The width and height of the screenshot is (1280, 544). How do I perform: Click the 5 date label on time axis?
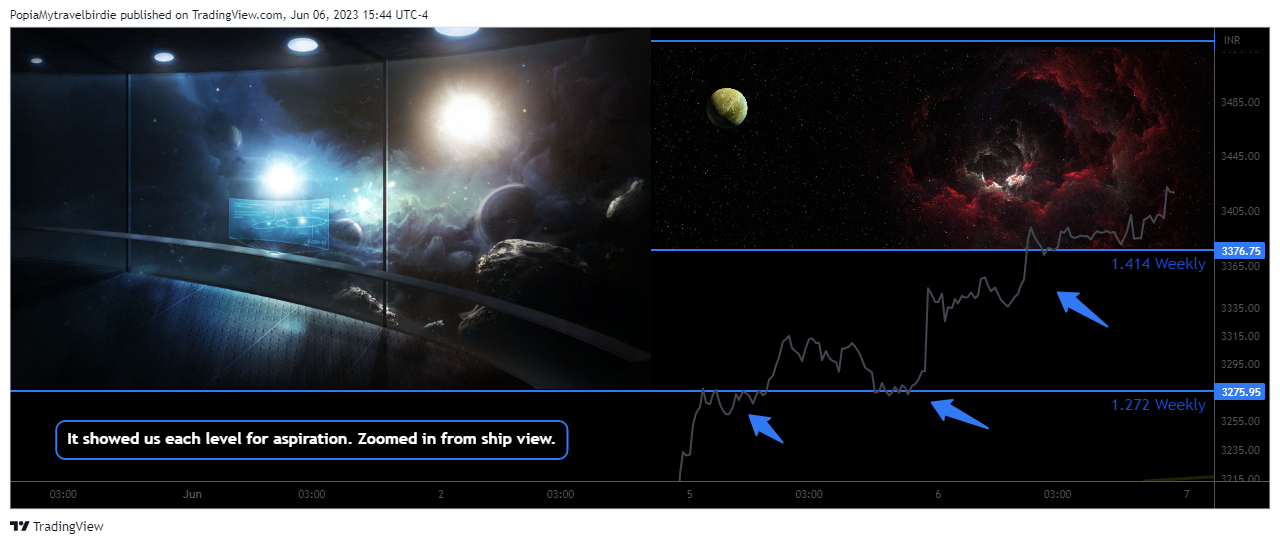click(x=689, y=494)
